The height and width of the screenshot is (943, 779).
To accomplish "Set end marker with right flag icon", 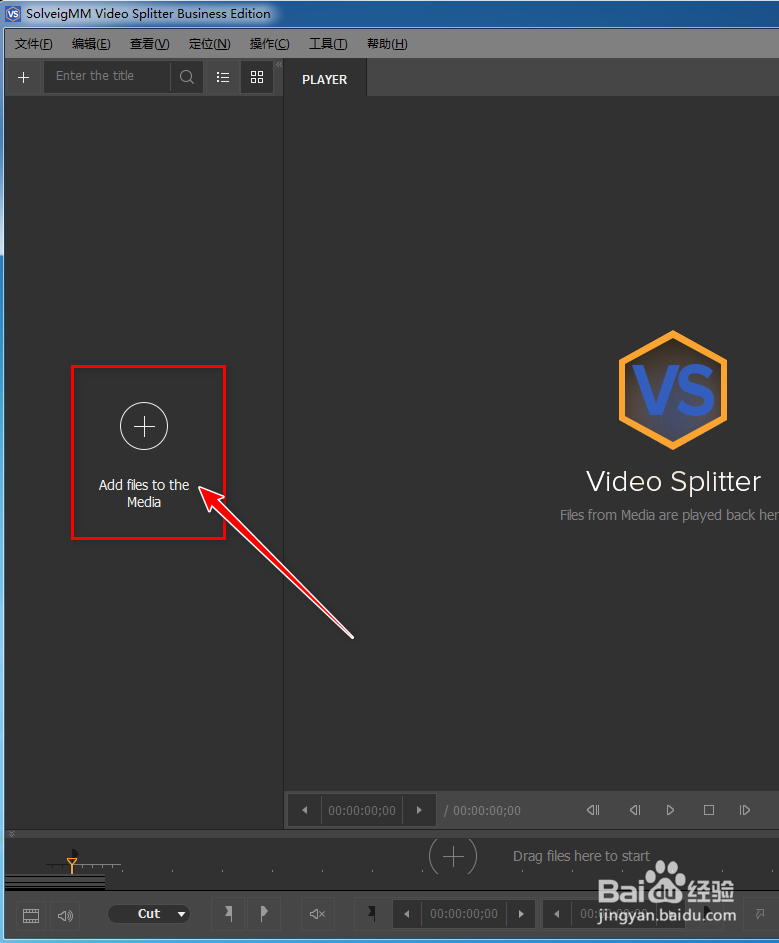I will point(263,914).
